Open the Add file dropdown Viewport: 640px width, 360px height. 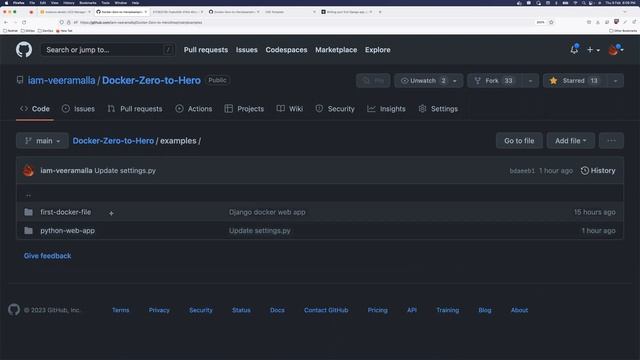click(571, 141)
